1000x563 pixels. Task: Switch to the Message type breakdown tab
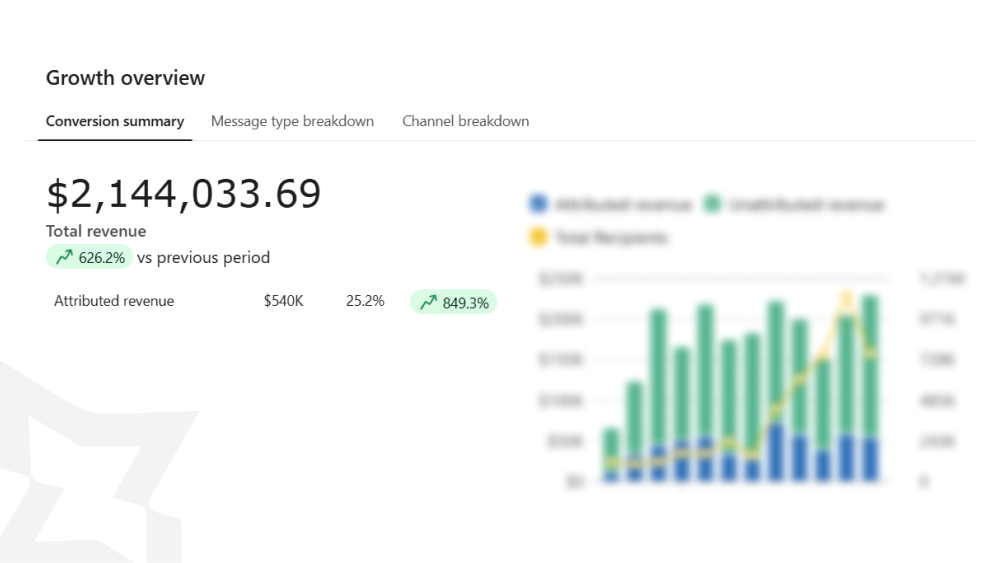[x=292, y=121]
